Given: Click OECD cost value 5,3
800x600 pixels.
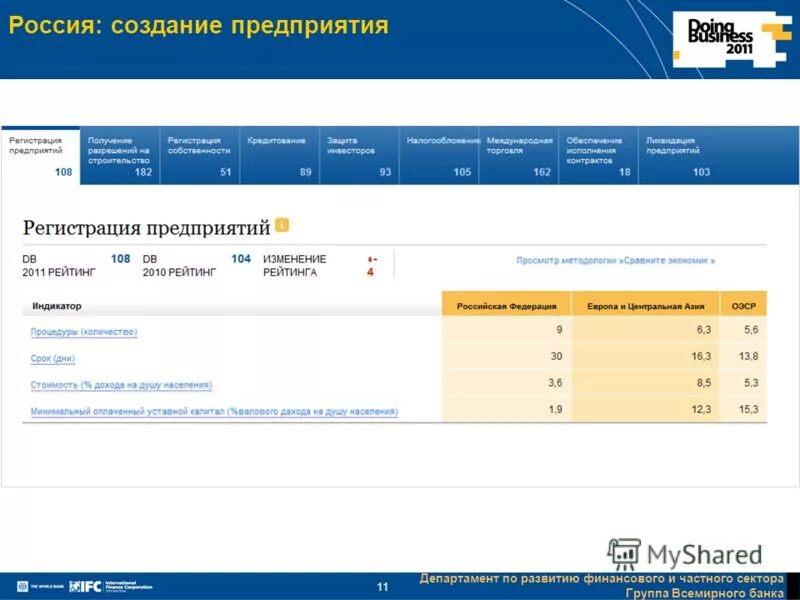Looking at the screenshot, I should 751,383.
